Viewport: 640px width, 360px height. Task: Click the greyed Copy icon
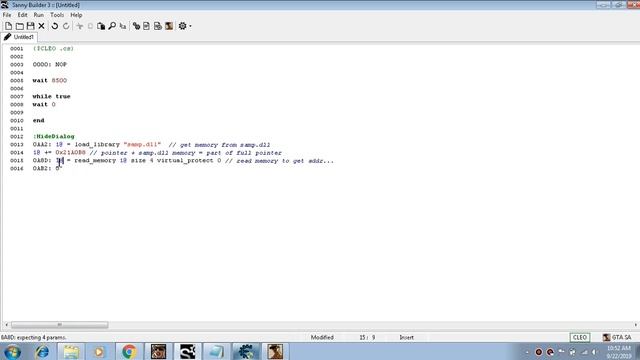click(x=90, y=26)
